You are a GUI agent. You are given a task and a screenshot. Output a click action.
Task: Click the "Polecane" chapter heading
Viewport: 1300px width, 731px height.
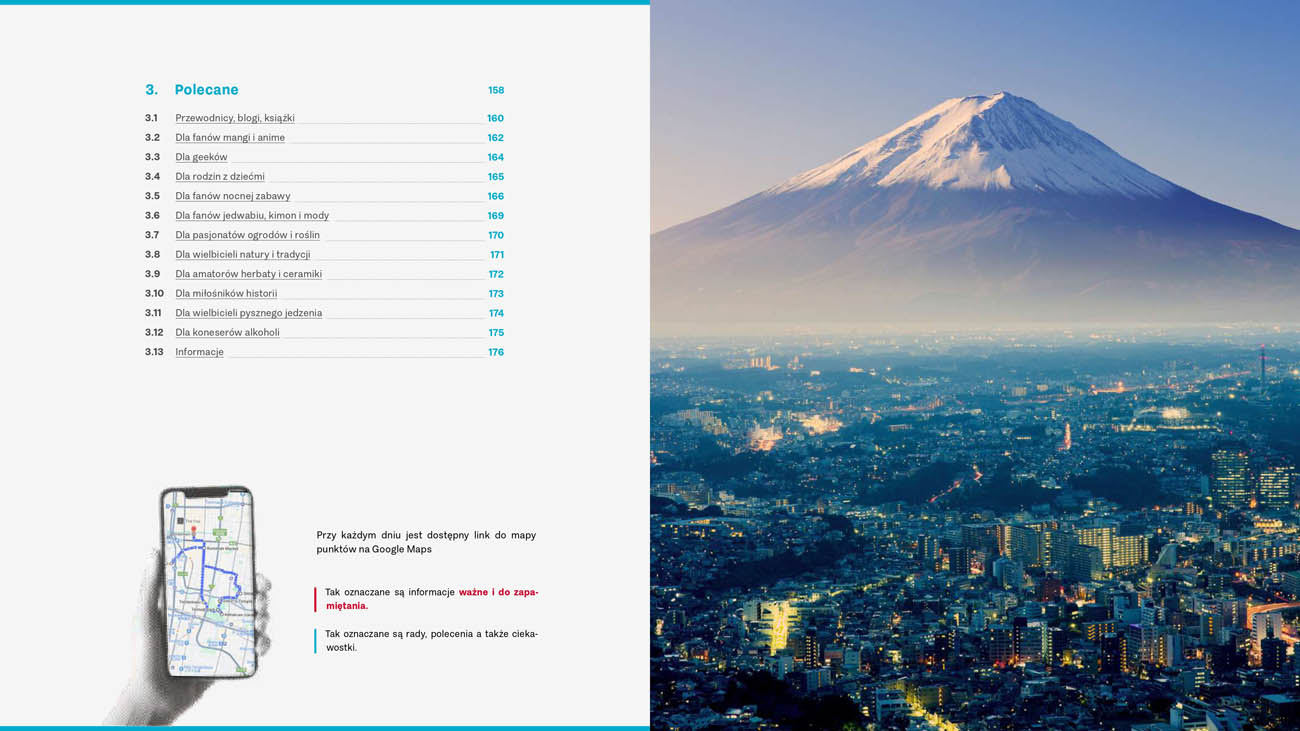pos(206,90)
